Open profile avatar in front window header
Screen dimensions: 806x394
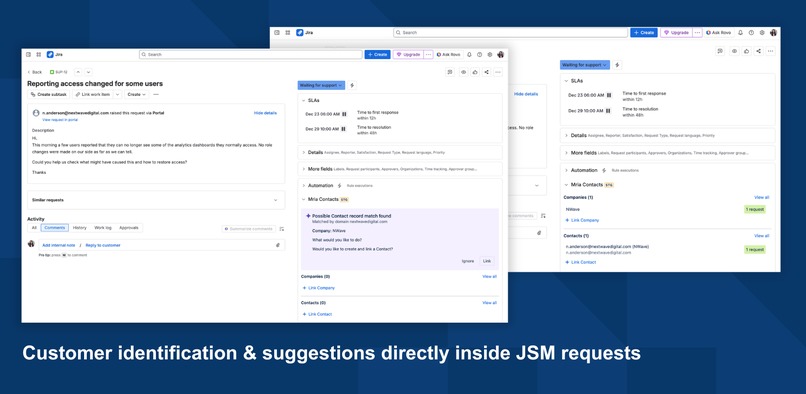(501, 55)
